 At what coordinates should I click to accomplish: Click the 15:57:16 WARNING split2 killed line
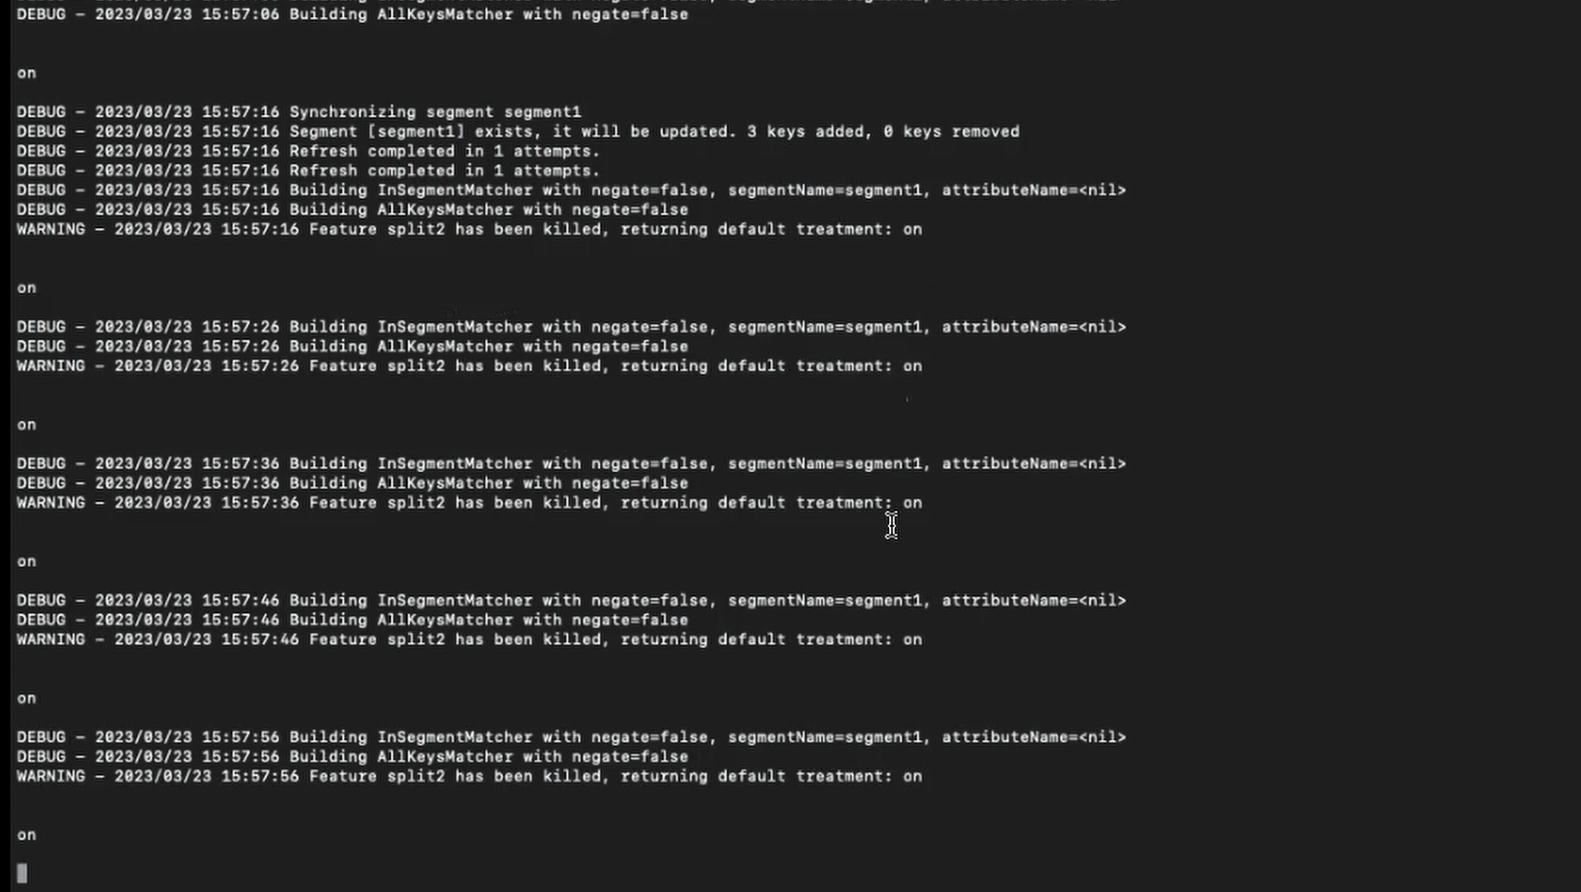coord(469,229)
